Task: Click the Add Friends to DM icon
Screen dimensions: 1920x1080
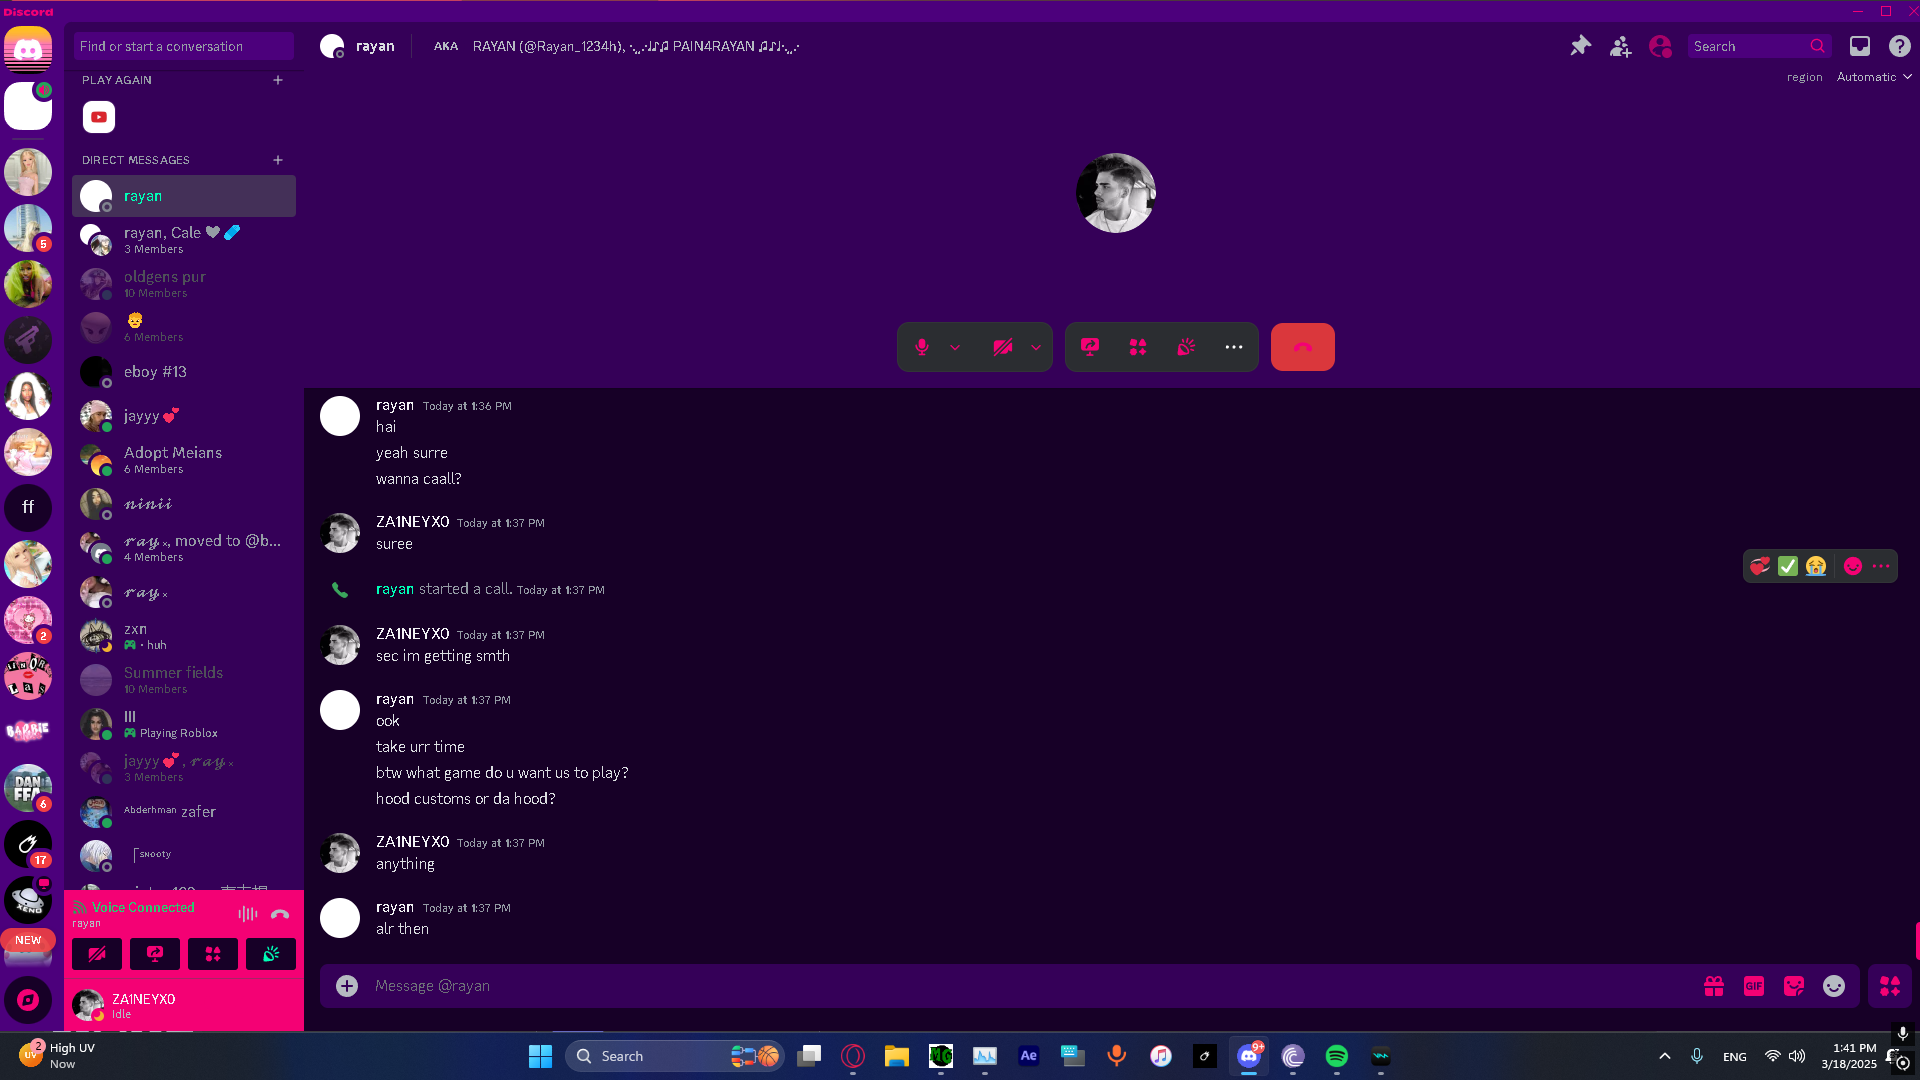Action: click(1620, 46)
